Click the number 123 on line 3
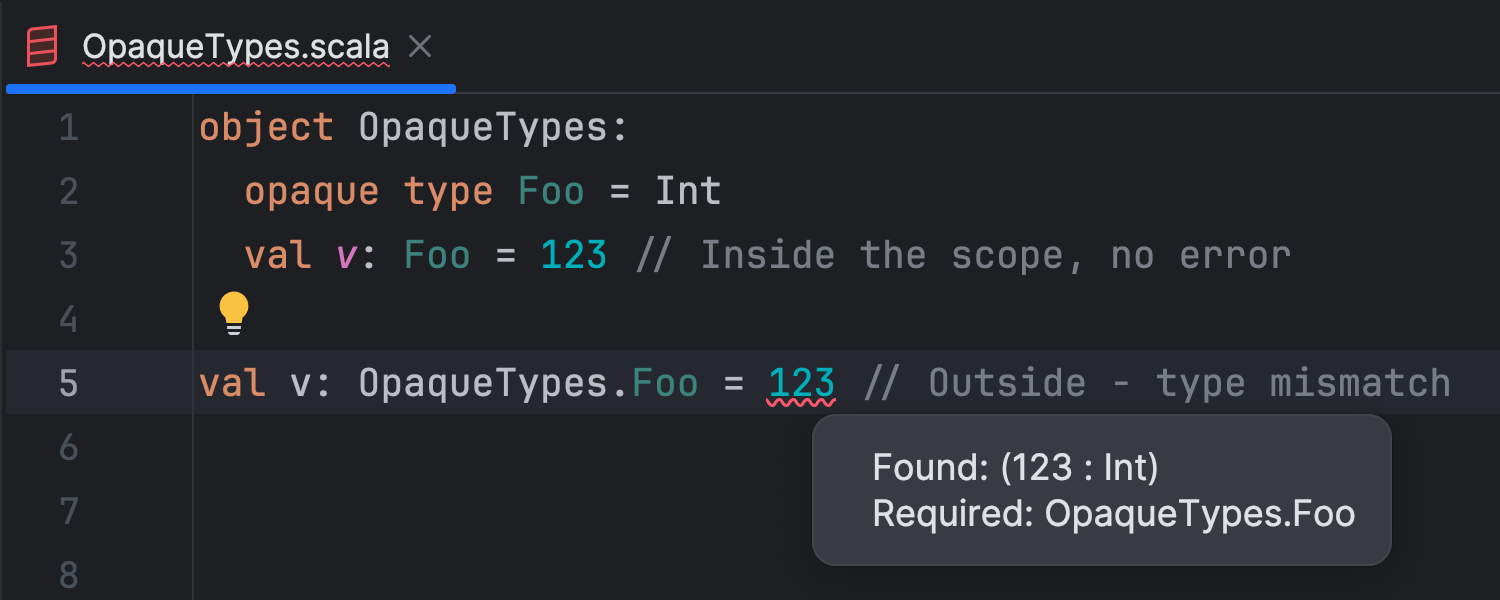Screen dimensions: 1500x600 click(x=574, y=256)
